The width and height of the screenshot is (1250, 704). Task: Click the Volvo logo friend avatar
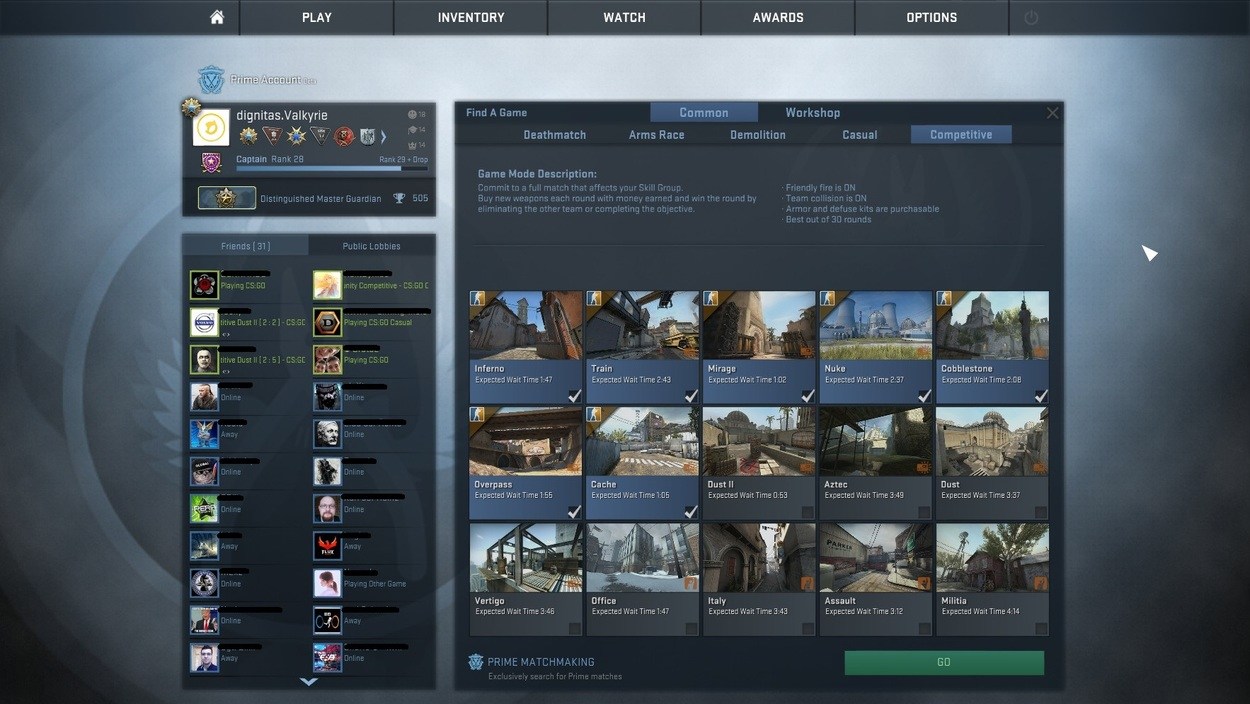(x=204, y=322)
